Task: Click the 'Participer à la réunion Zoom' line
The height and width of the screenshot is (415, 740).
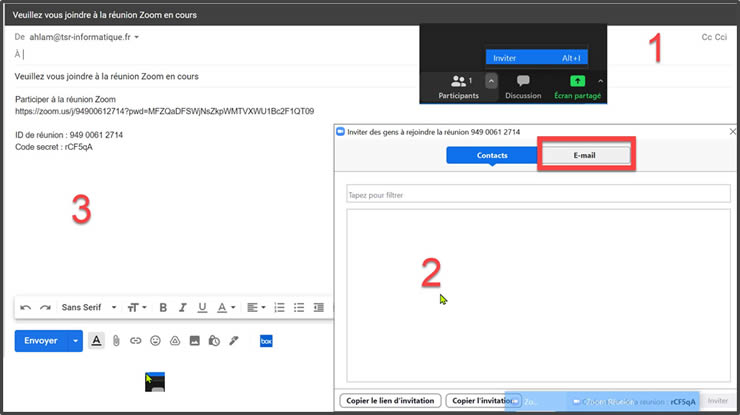Action: point(65,99)
